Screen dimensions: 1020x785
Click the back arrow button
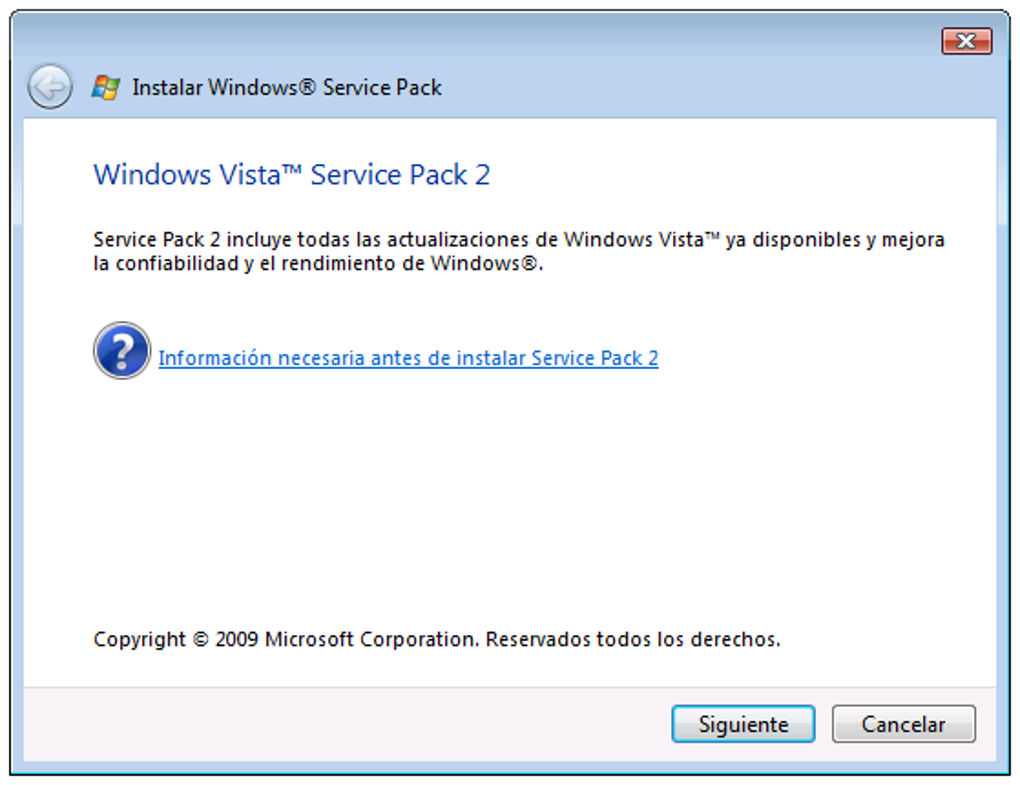(x=49, y=88)
